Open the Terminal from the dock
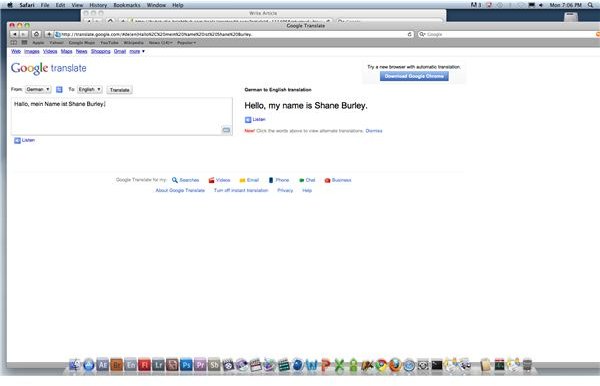Image resolution: width=600 pixels, height=386 pixels. coord(437,365)
